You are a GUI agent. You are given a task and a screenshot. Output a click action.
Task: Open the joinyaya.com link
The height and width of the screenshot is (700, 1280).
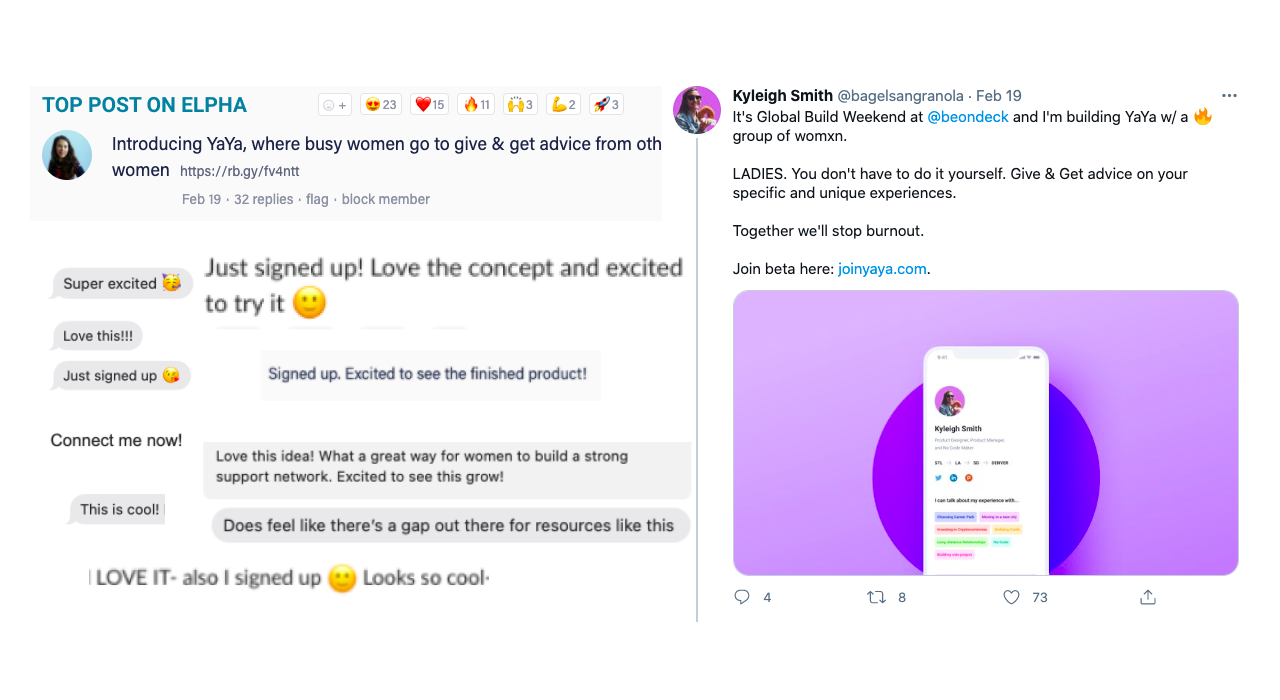[882, 269]
